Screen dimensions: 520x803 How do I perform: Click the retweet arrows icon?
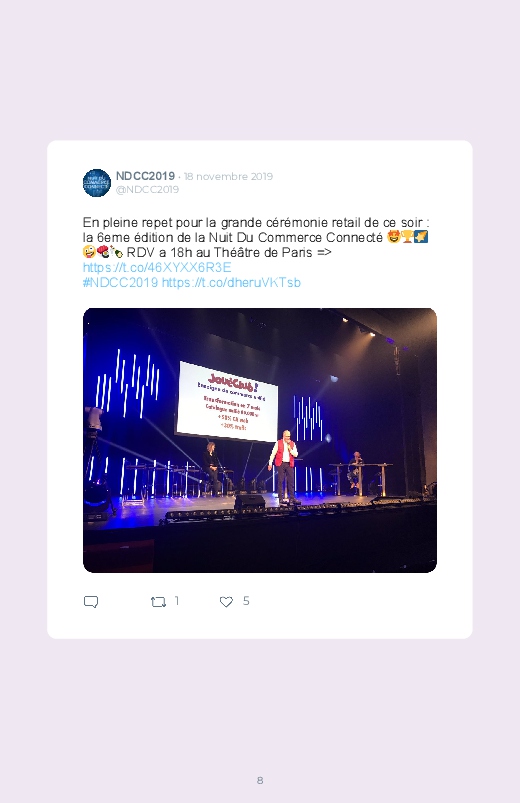click(158, 602)
